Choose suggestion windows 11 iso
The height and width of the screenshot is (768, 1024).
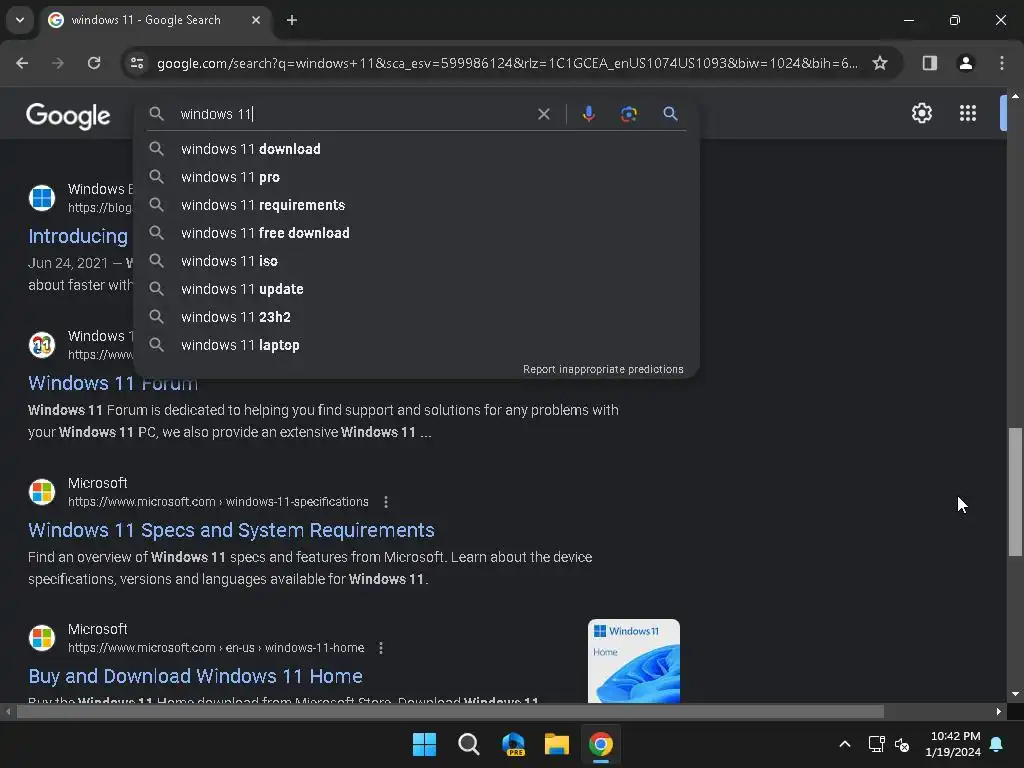[x=417, y=261]
